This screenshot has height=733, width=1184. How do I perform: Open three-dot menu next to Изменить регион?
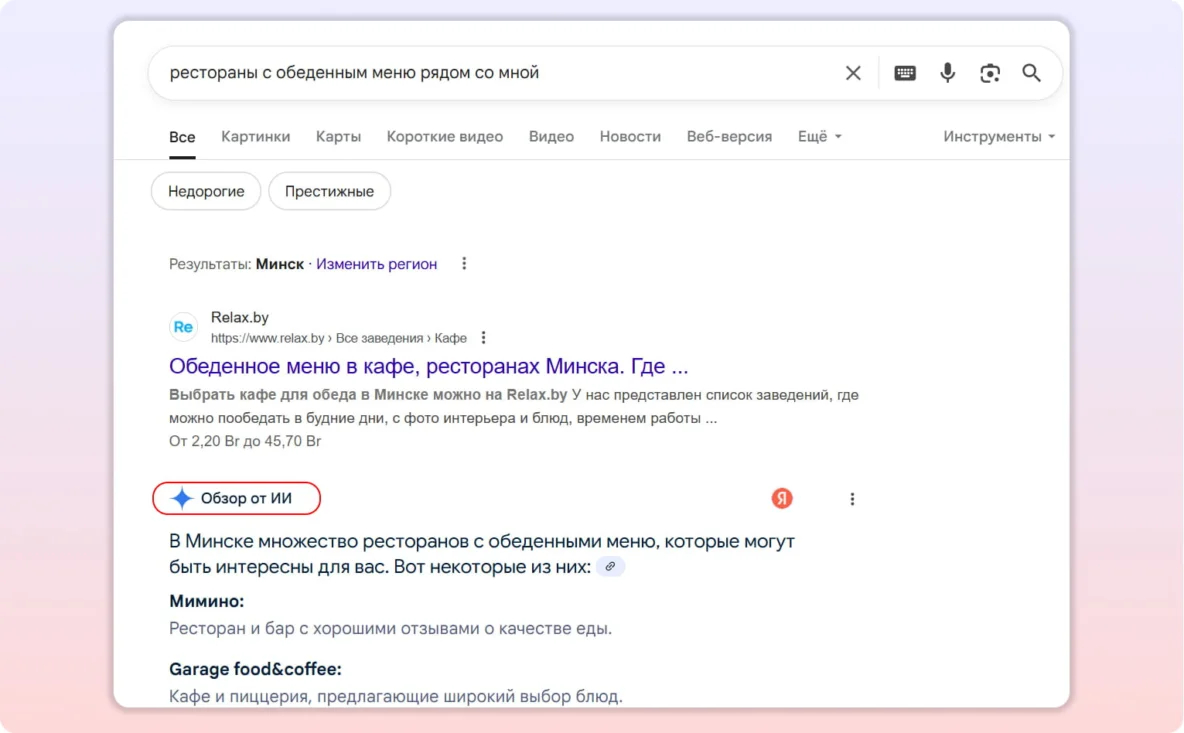click(464, 263)
